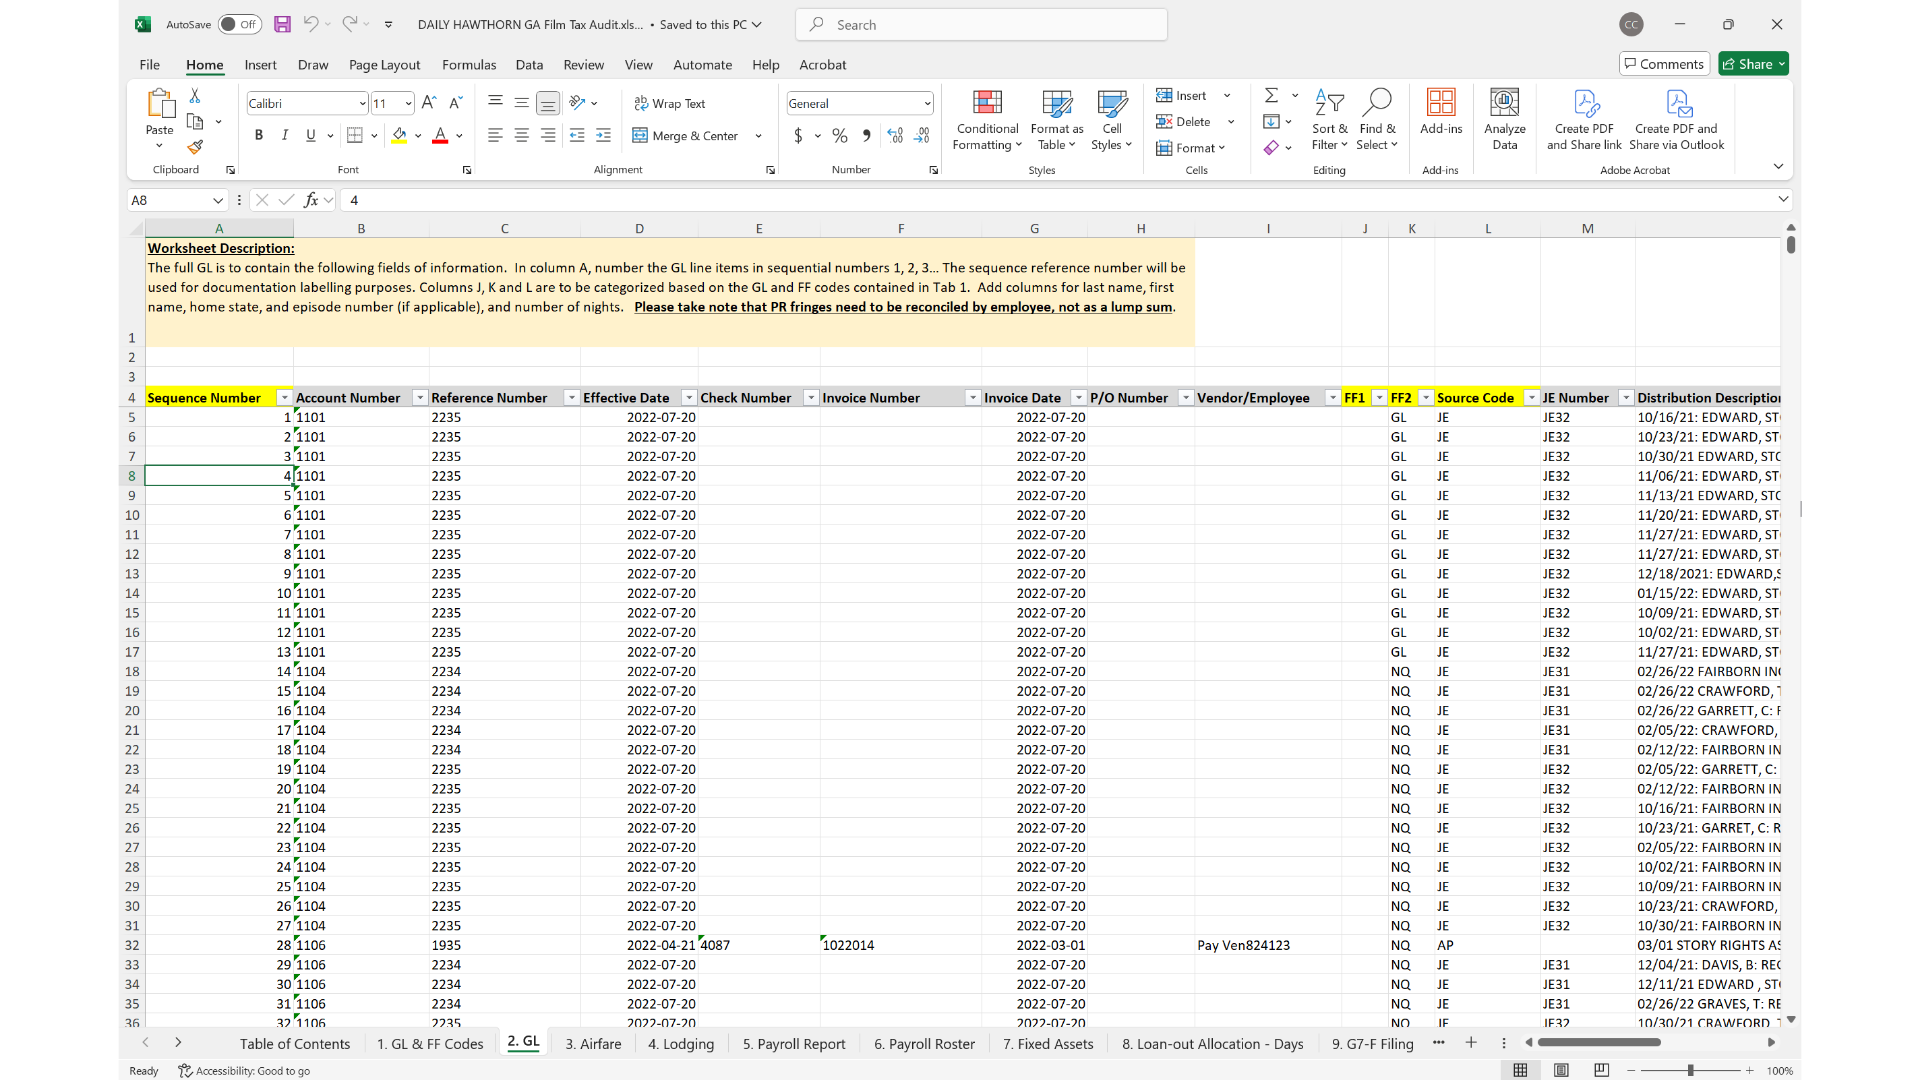
Task: Click the Analyze Data icon
Action: click(x=1505, y=102)
